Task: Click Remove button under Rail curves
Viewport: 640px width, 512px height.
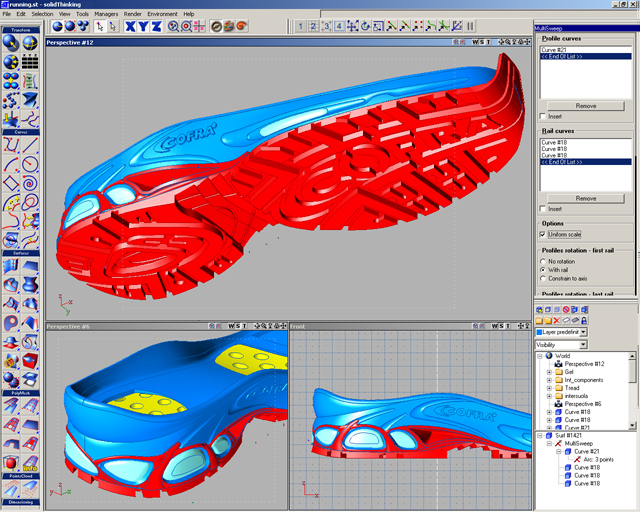Action: click(586, 198)
